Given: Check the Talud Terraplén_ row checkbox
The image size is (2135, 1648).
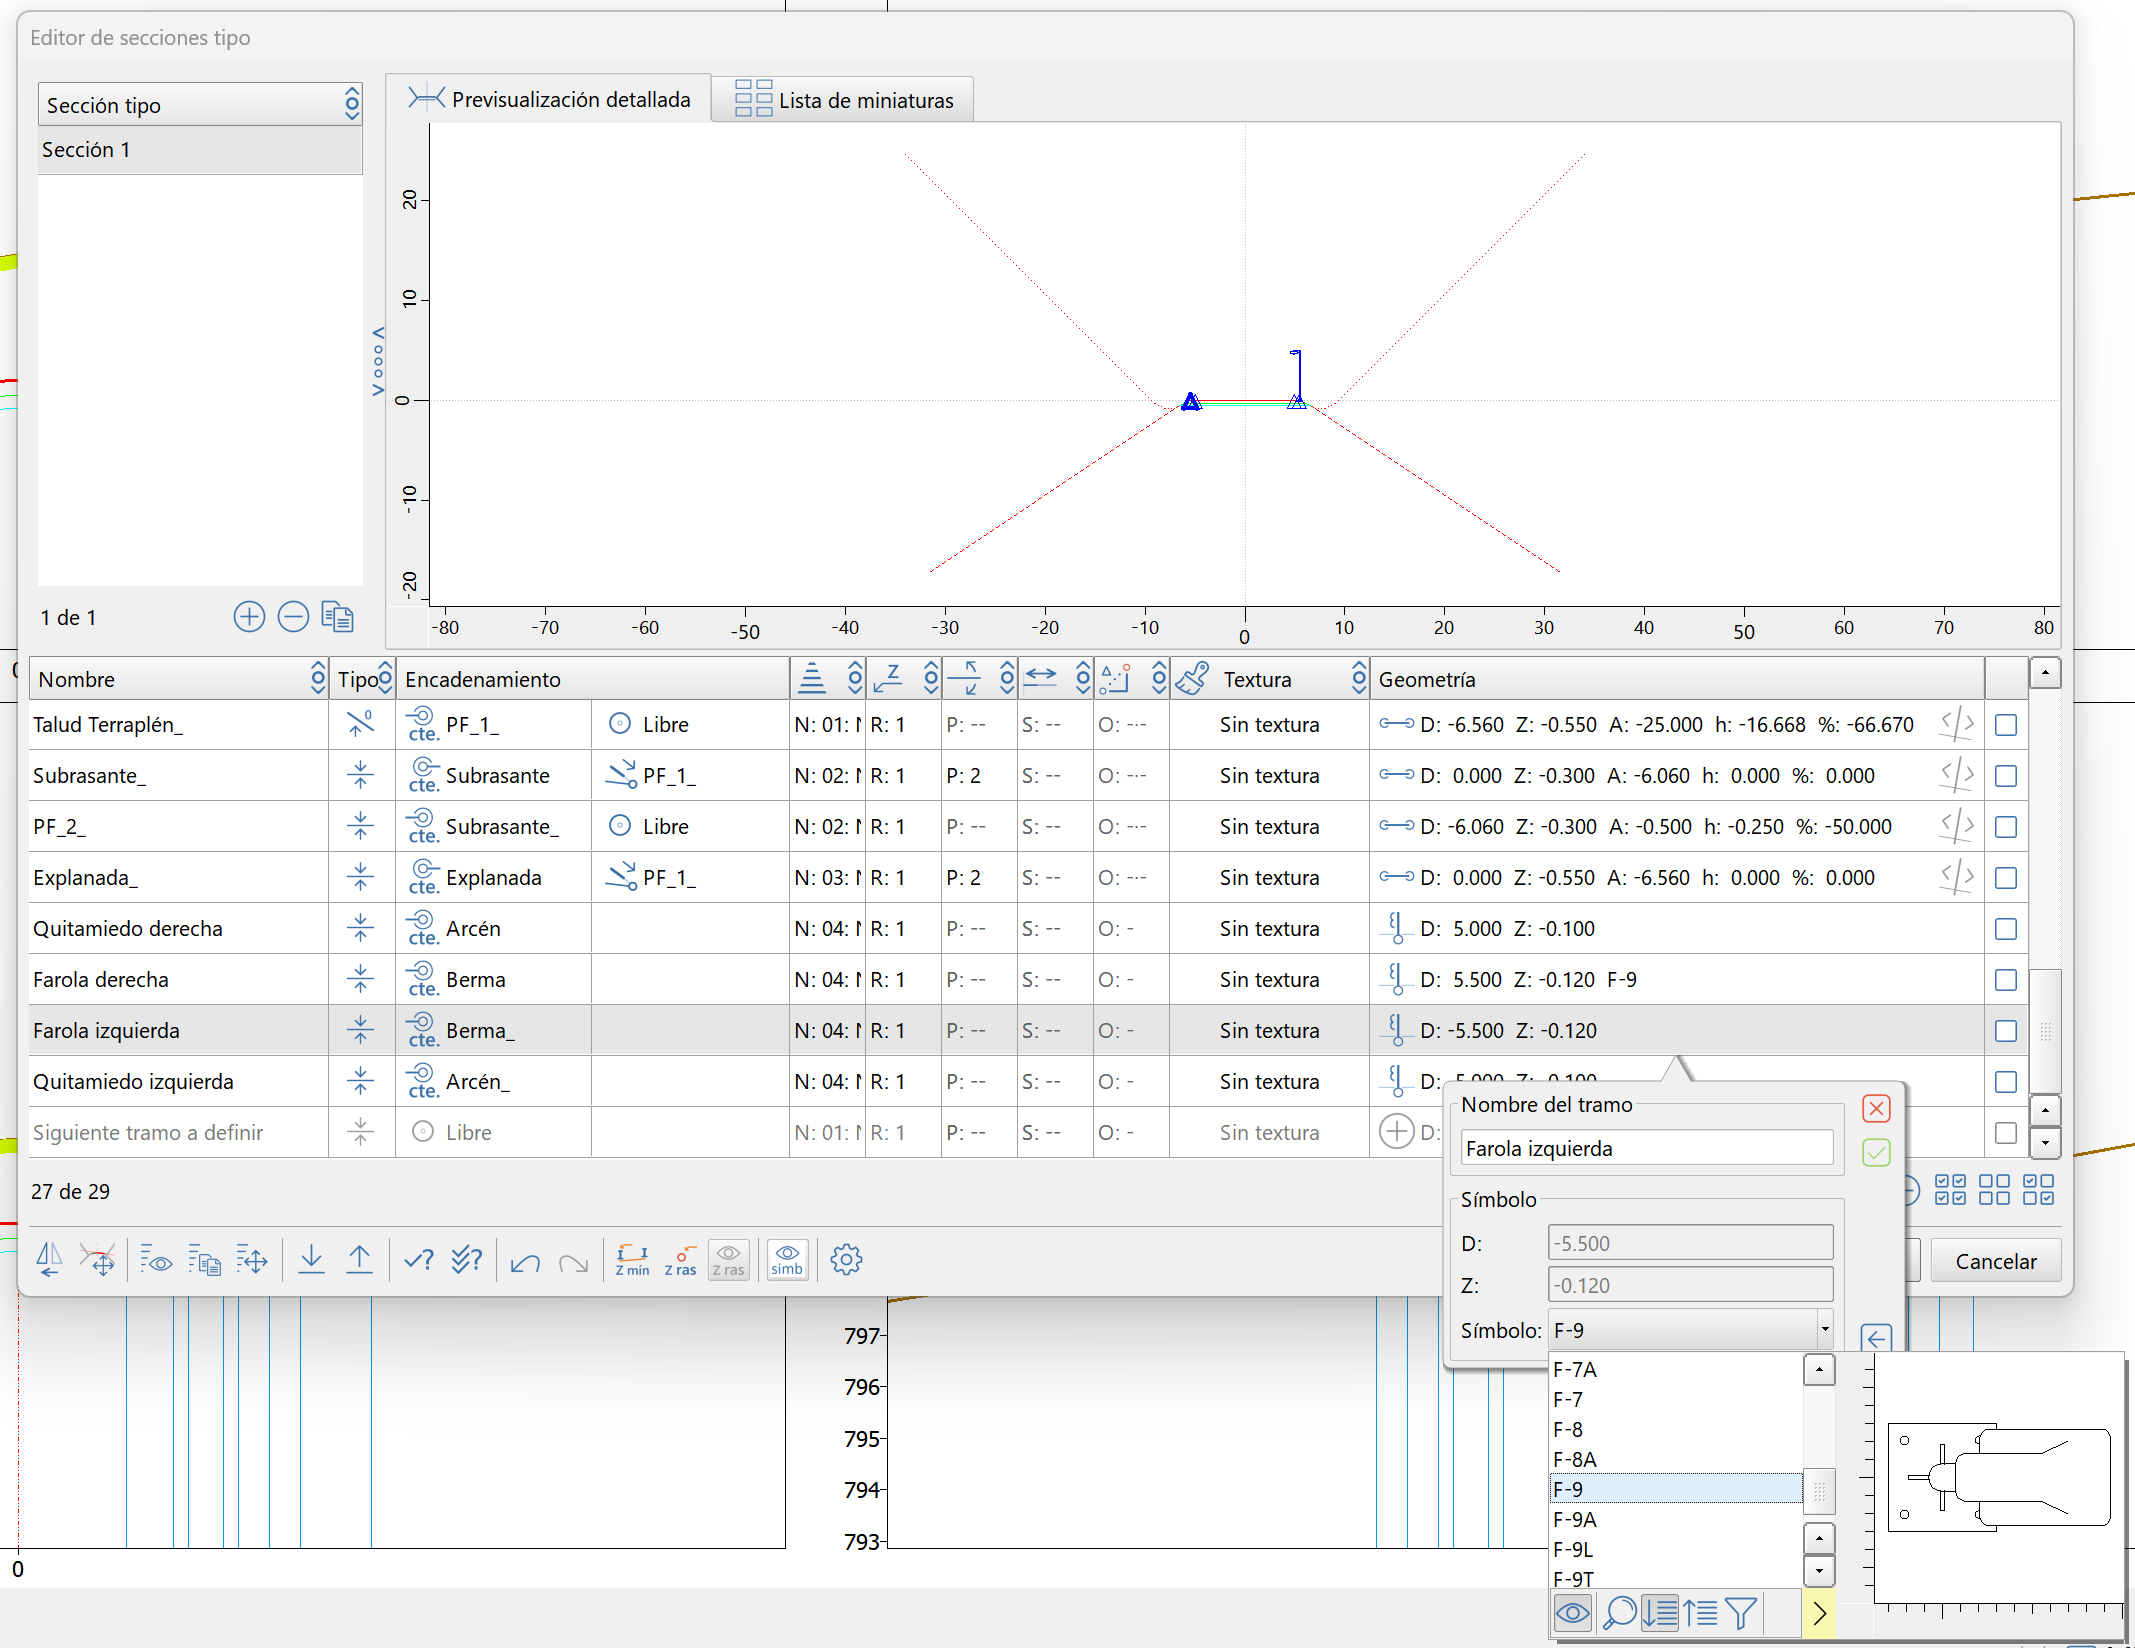Looking at the screenshot, I should 2005,725.
